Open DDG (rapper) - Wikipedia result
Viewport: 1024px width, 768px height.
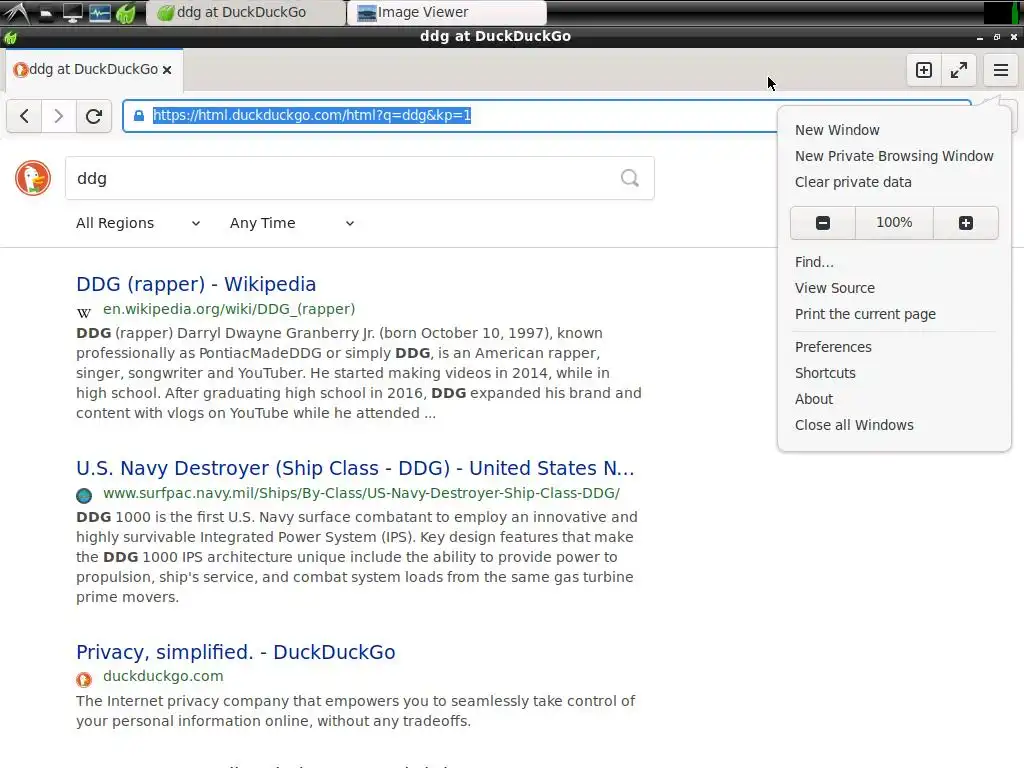pos(196,284)
